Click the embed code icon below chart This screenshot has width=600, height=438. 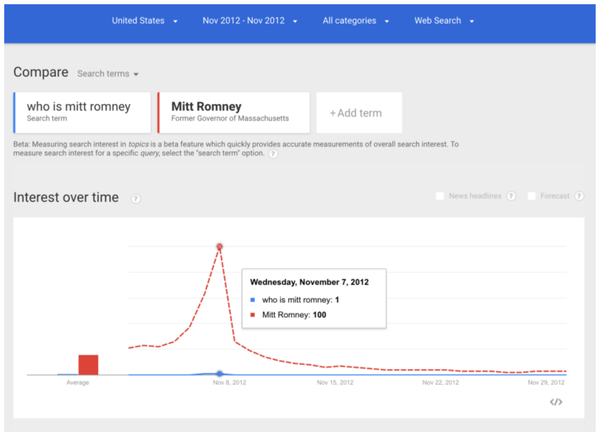pos(556,402)
